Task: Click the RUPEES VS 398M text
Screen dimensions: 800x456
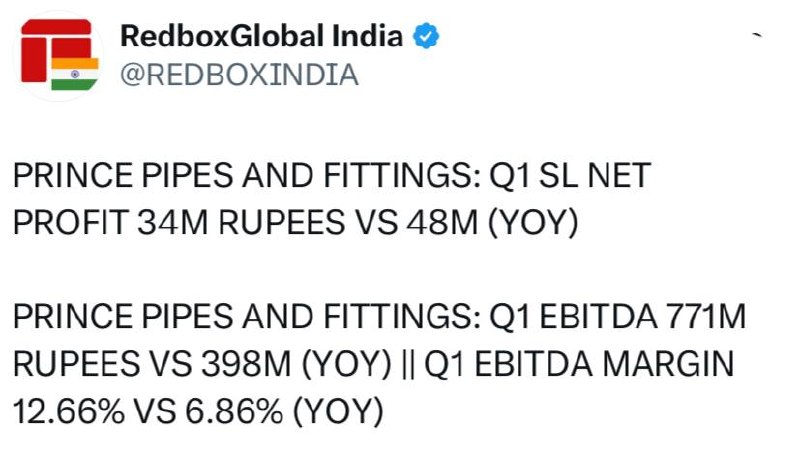Action: pos(153,364)
